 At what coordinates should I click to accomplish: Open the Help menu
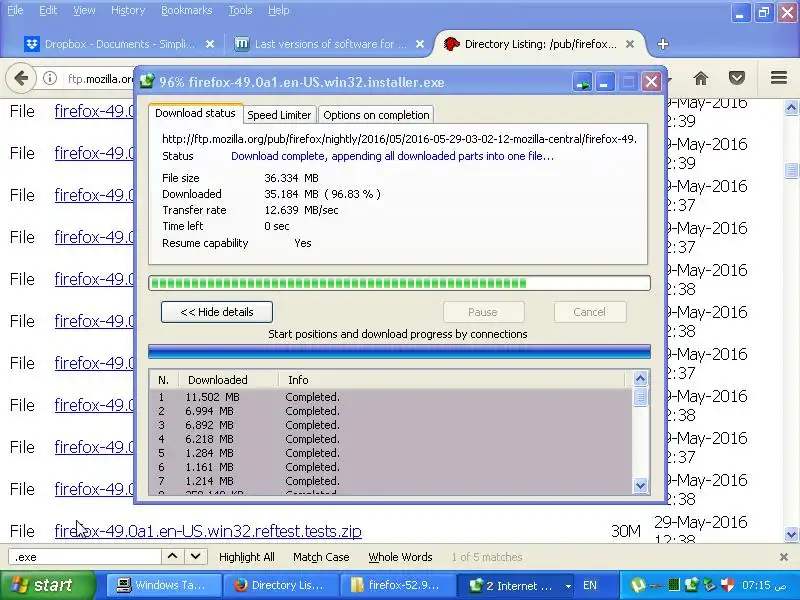(279, 10)
